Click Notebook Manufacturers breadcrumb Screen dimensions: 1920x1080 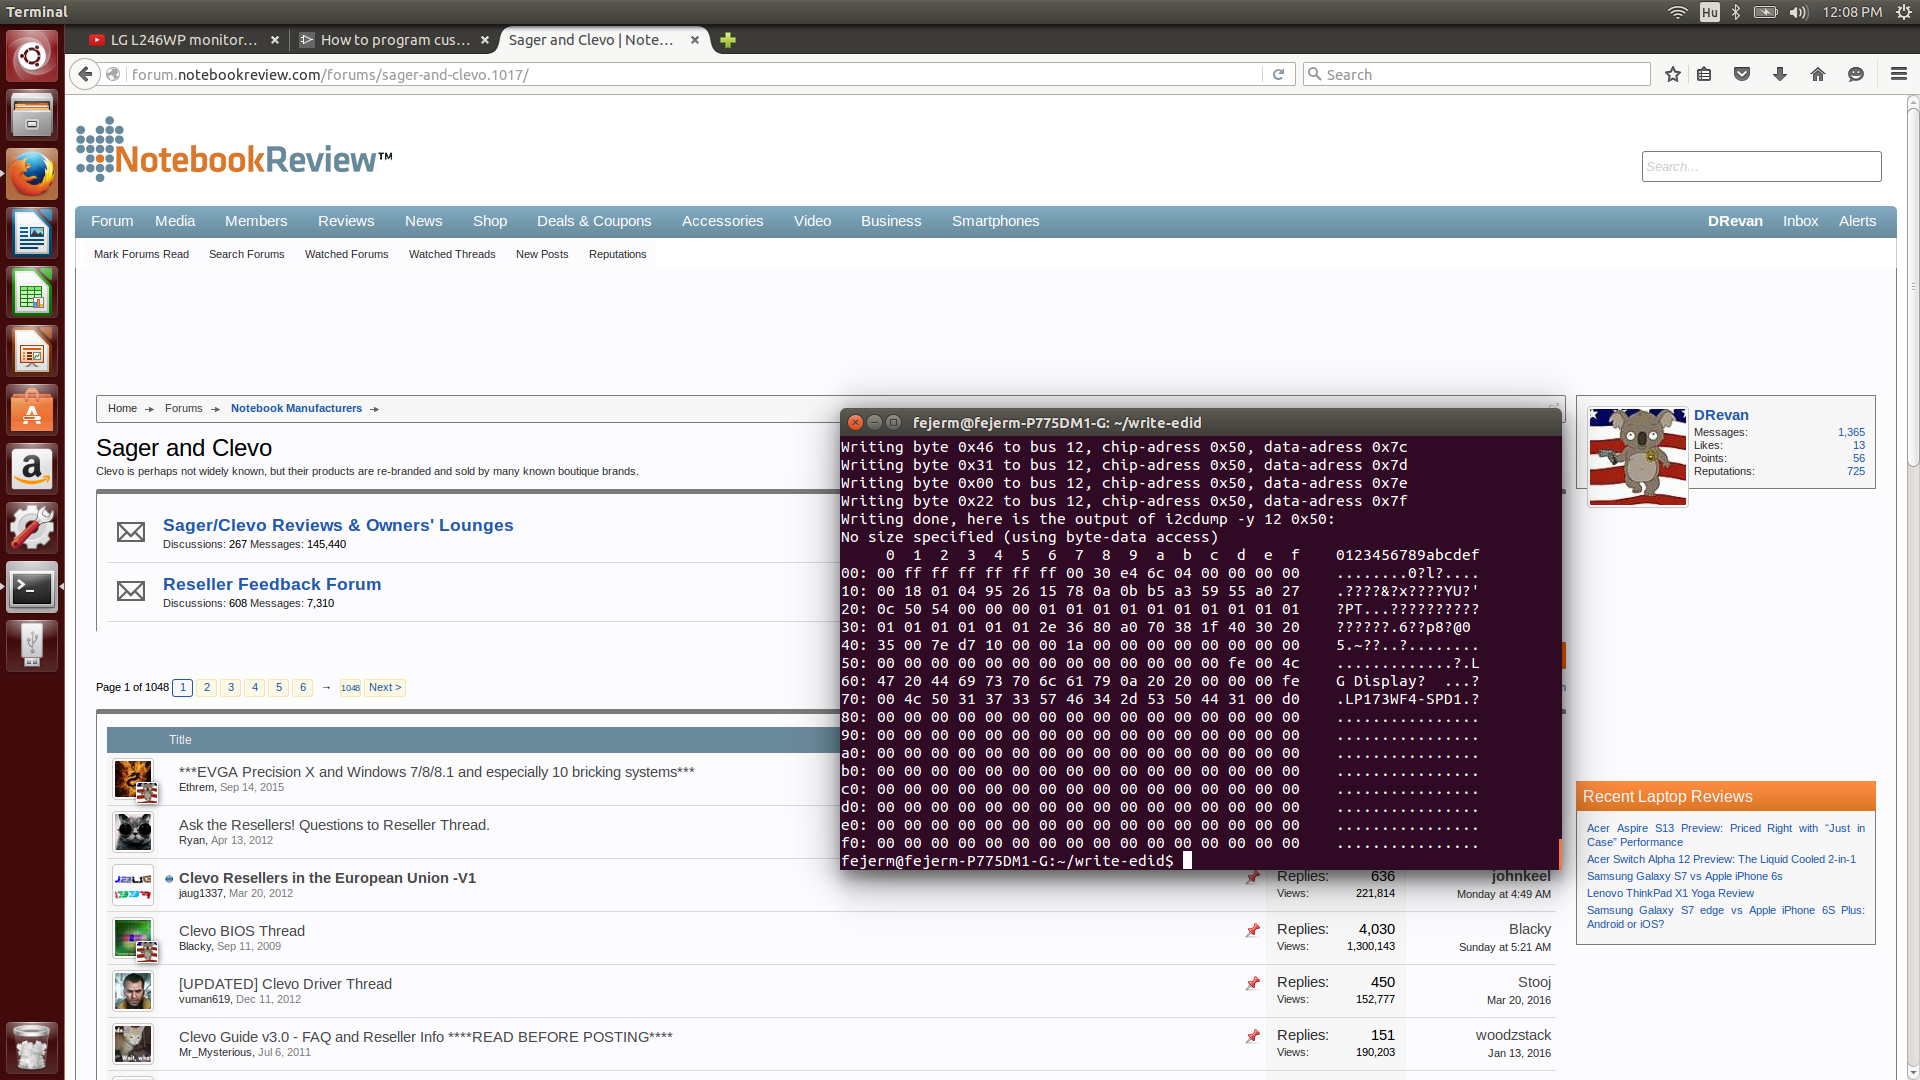click(296, 408)
